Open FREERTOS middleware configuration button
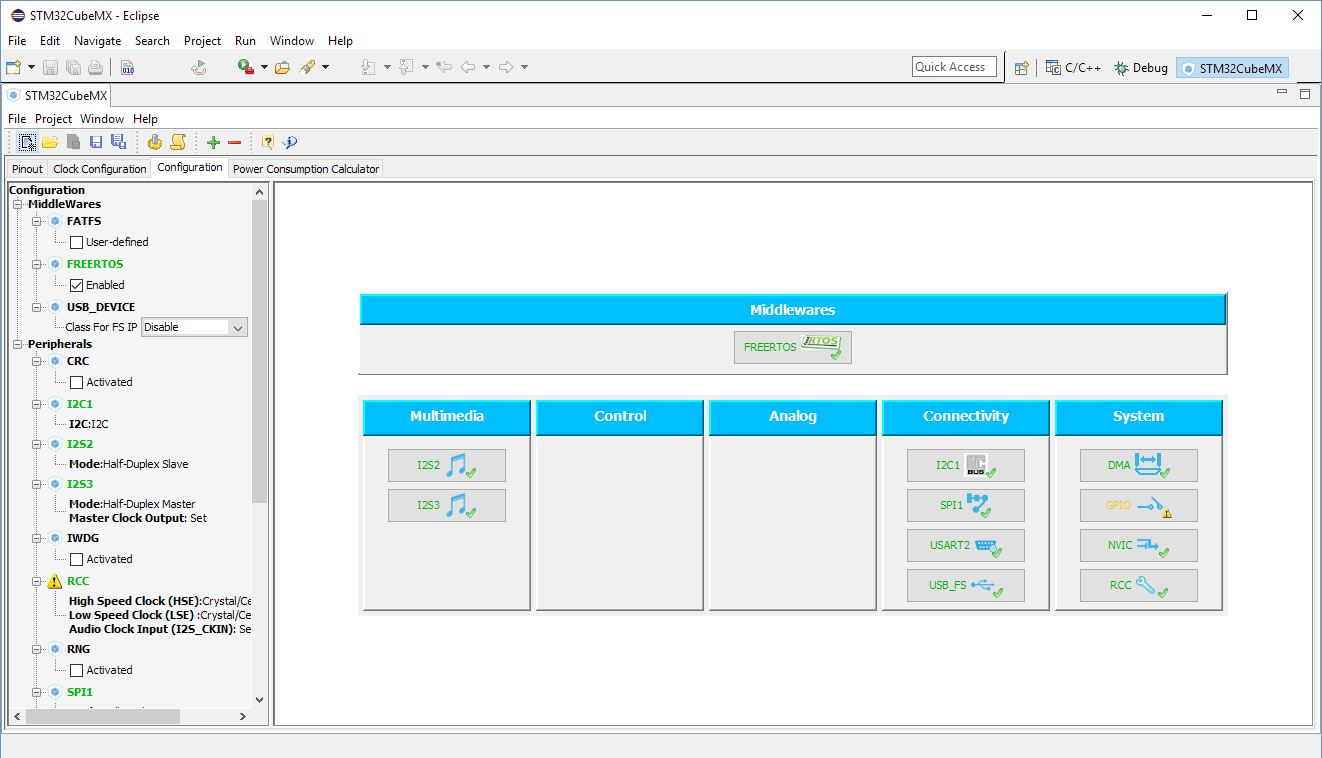This screenshot has width=1322, height=758. [793, 347]
